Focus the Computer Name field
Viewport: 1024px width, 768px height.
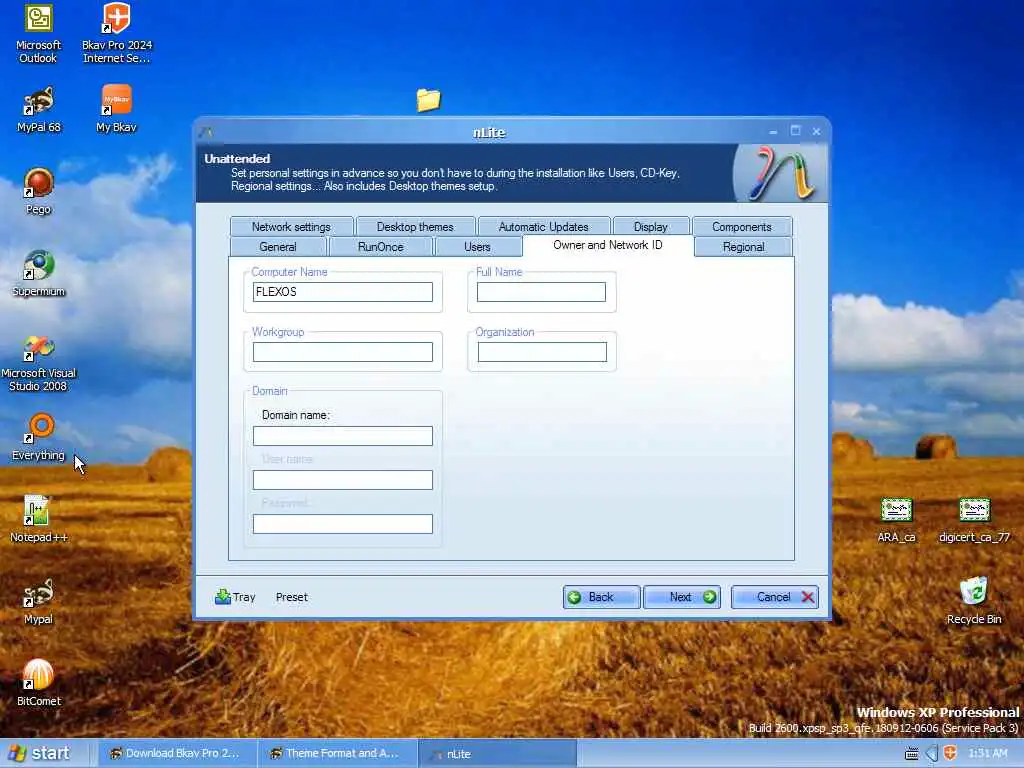click(x=343, y=292)
